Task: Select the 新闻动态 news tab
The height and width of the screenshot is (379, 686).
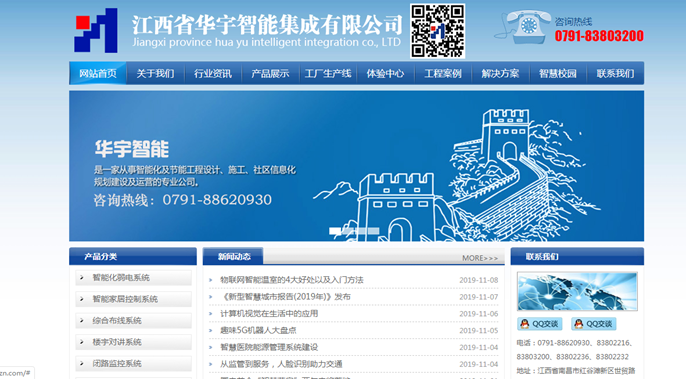Action: pos(234,256)
